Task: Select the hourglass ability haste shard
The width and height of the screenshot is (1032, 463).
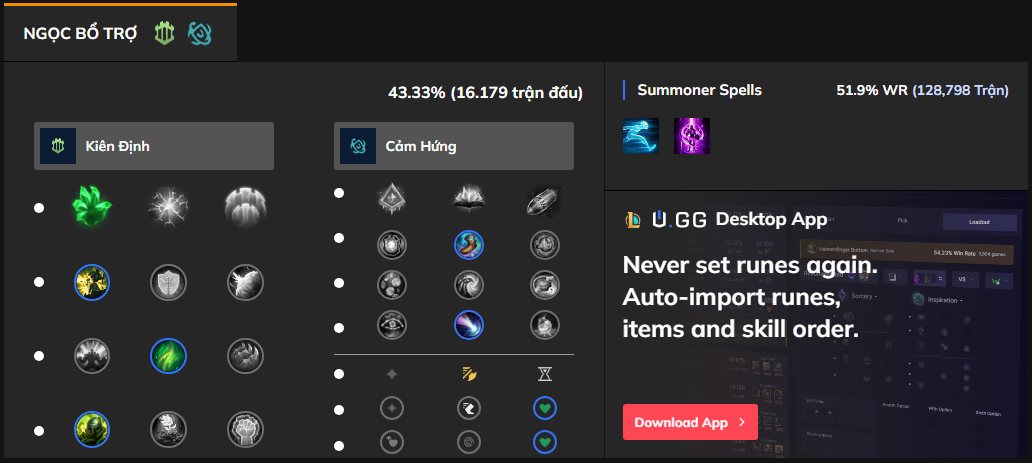Action: [544, 374]
